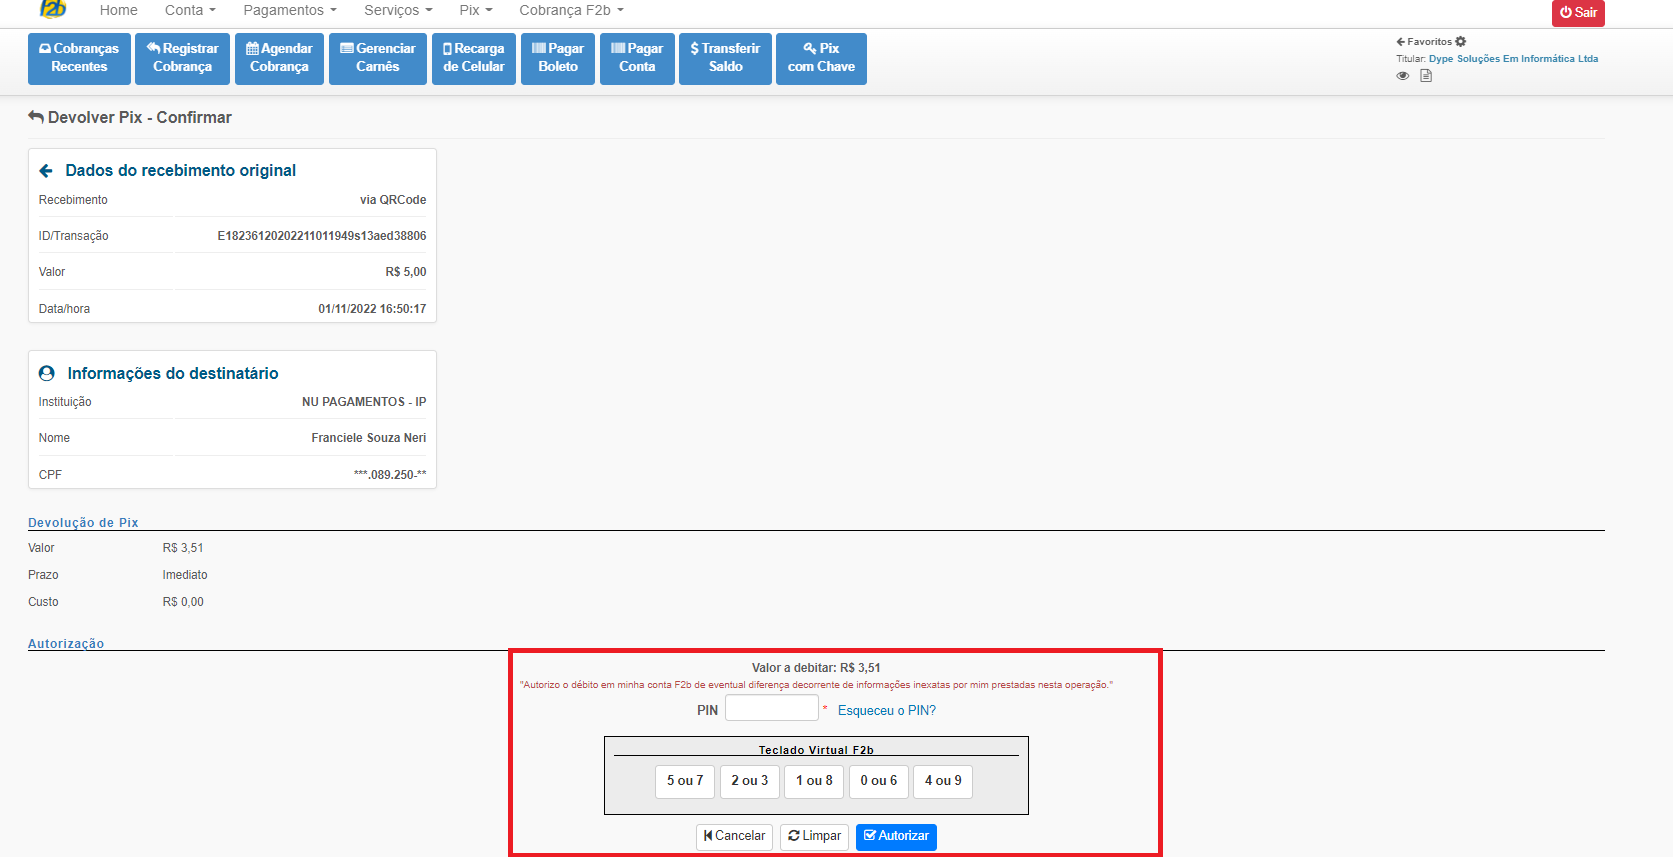Expand the Pix dropdown menu

476,10
